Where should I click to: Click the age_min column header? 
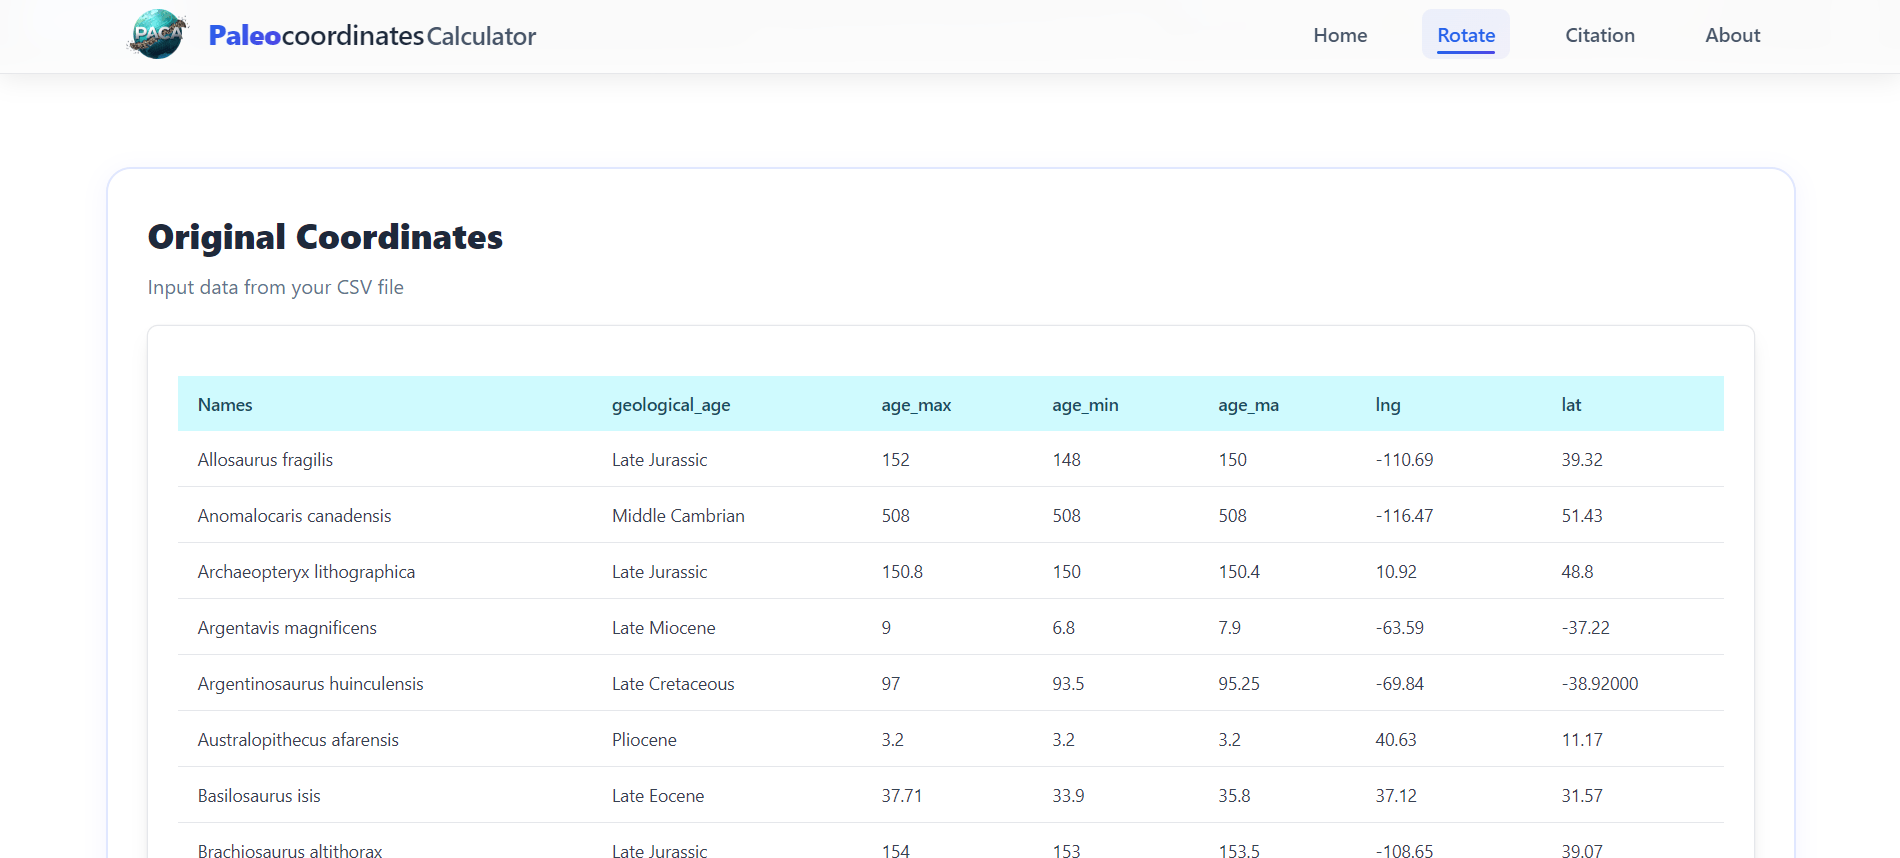pos(1085,405)
